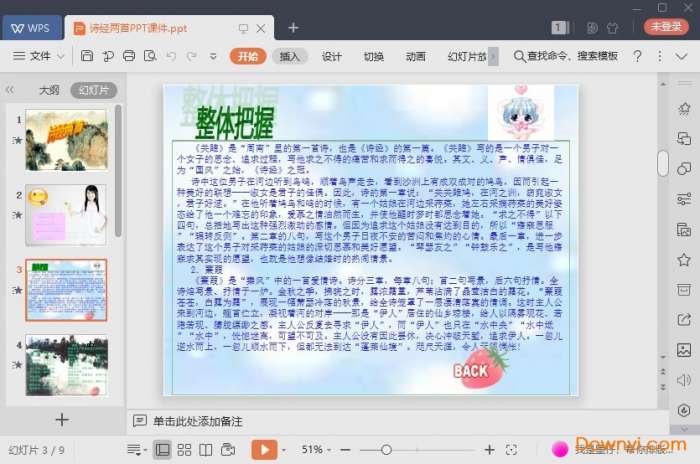700x464 pixels.
Task: Click the 整体把握 slide title
Action: point(234,123)
